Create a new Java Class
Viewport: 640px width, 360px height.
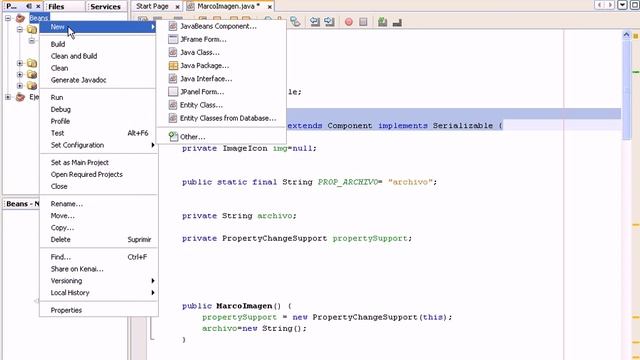221,52
